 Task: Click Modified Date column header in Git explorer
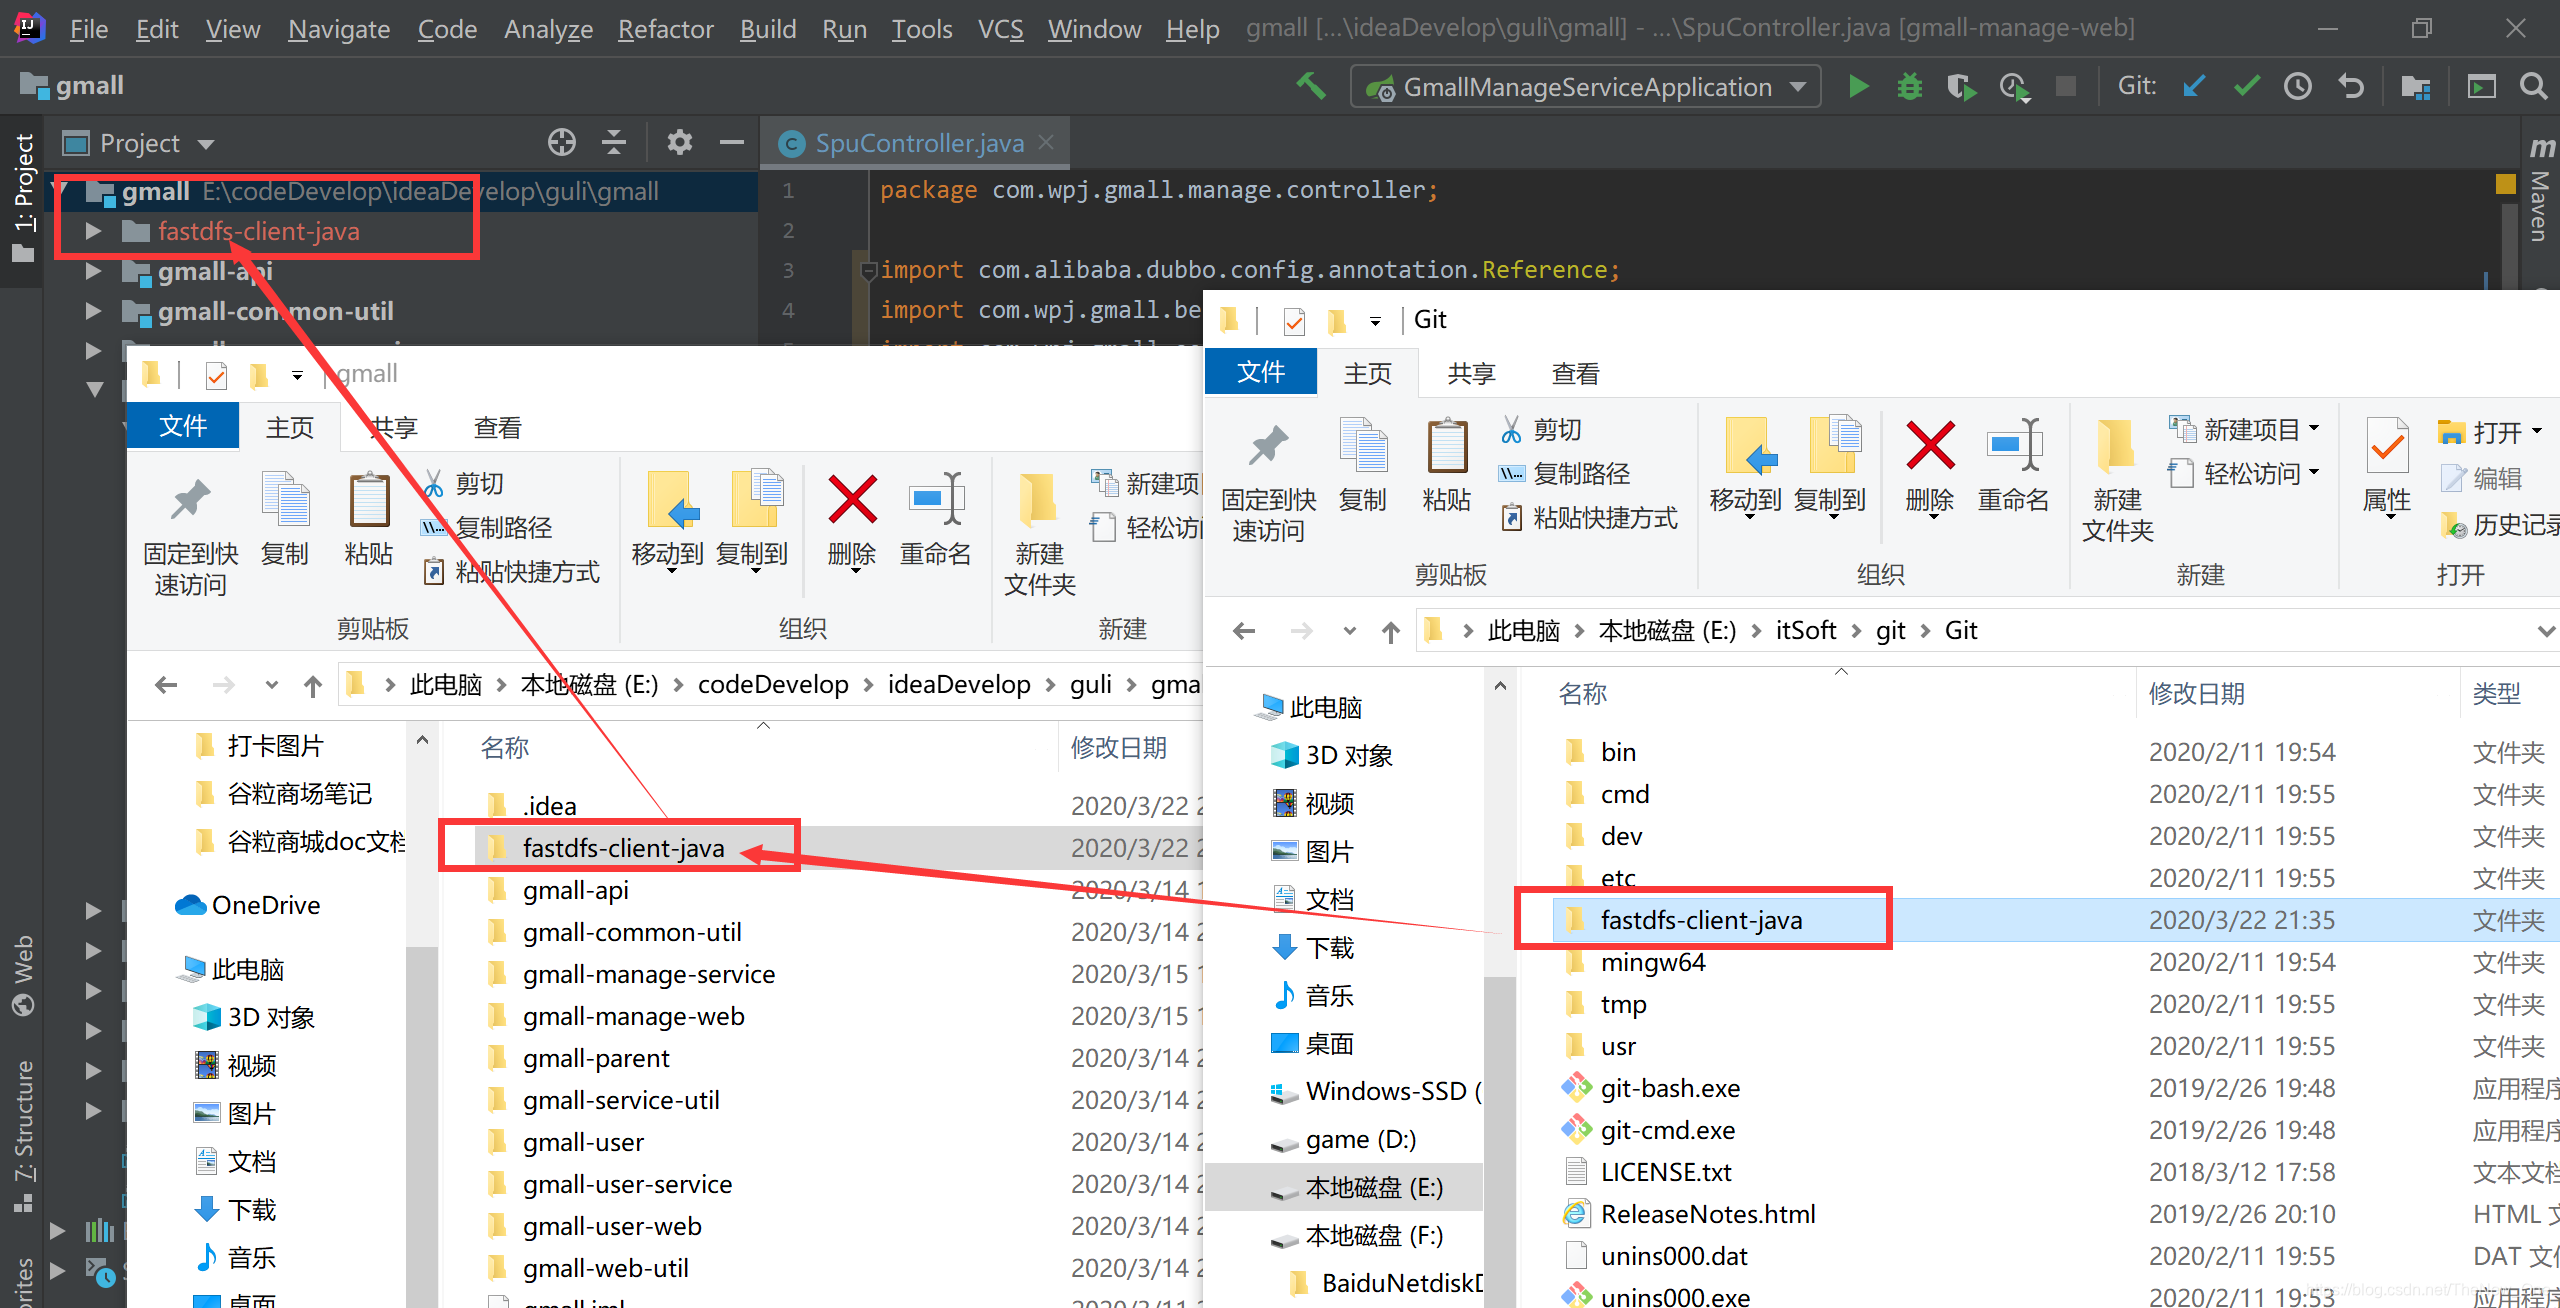click(x=2196, y=693)
